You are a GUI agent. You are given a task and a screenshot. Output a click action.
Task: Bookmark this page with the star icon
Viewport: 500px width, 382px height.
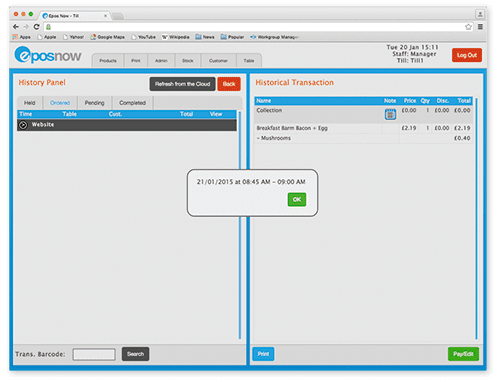tap(468, 27)
